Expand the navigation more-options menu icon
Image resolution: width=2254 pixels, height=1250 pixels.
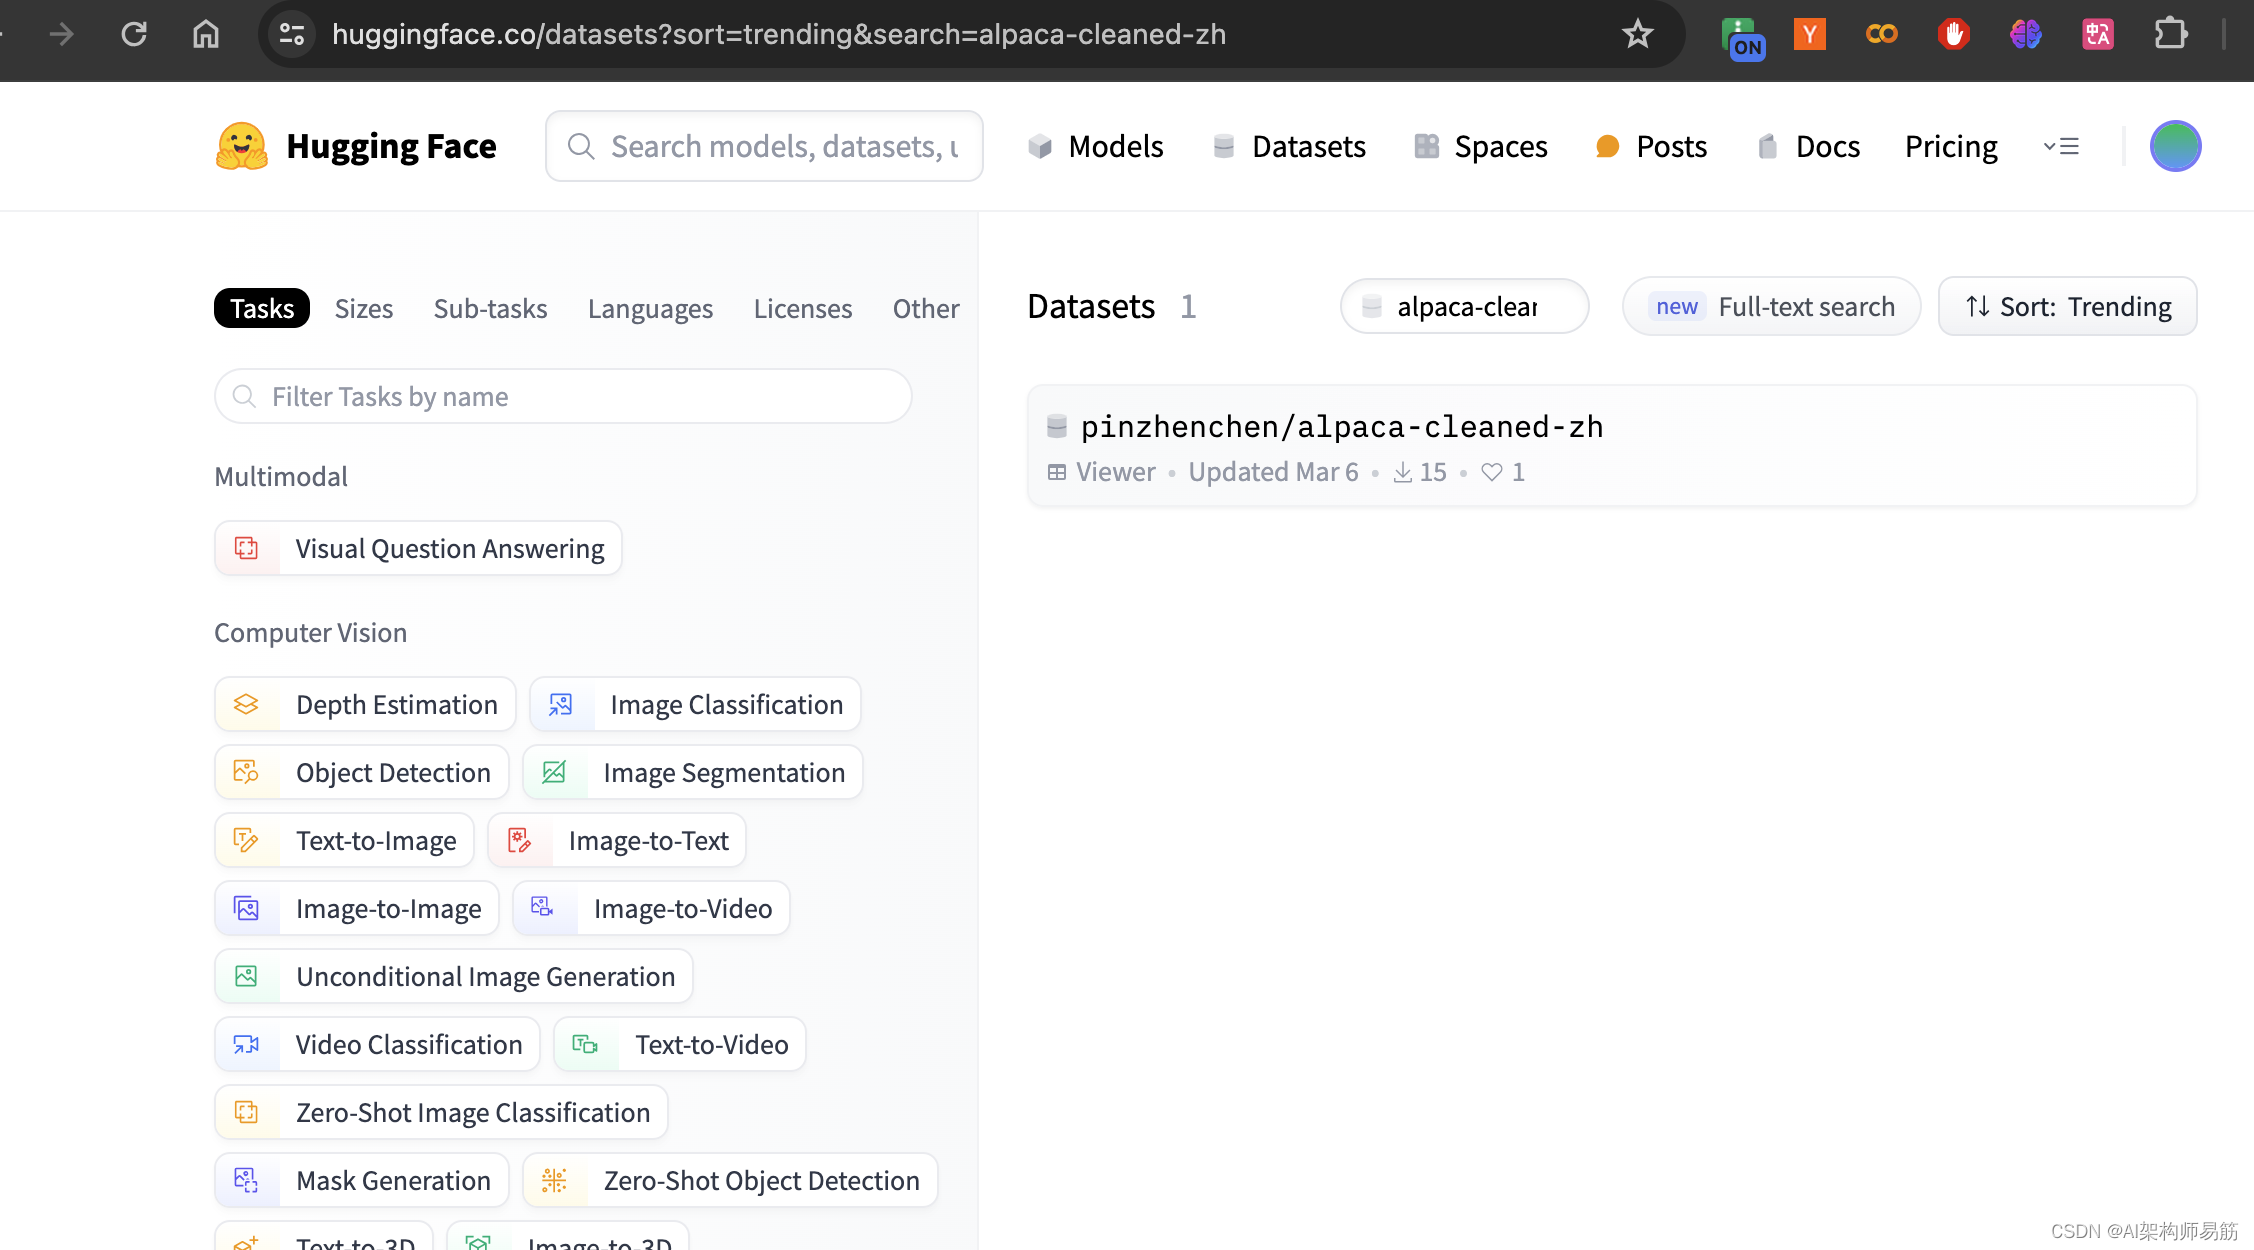tap(2061, 146)
